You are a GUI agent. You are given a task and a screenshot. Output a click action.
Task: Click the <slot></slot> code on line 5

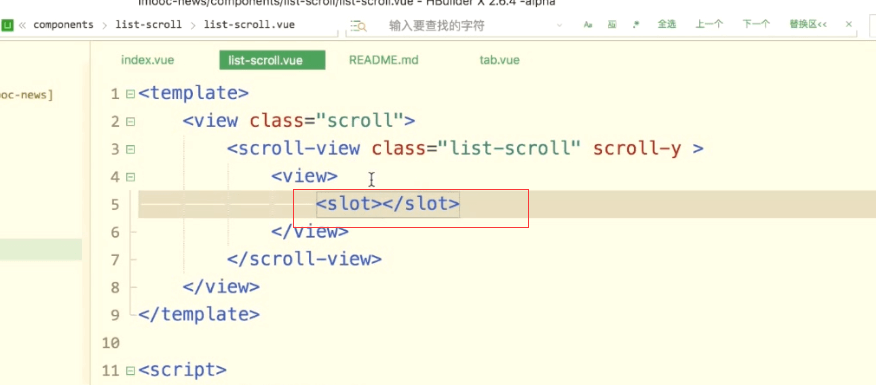point(388,204)
